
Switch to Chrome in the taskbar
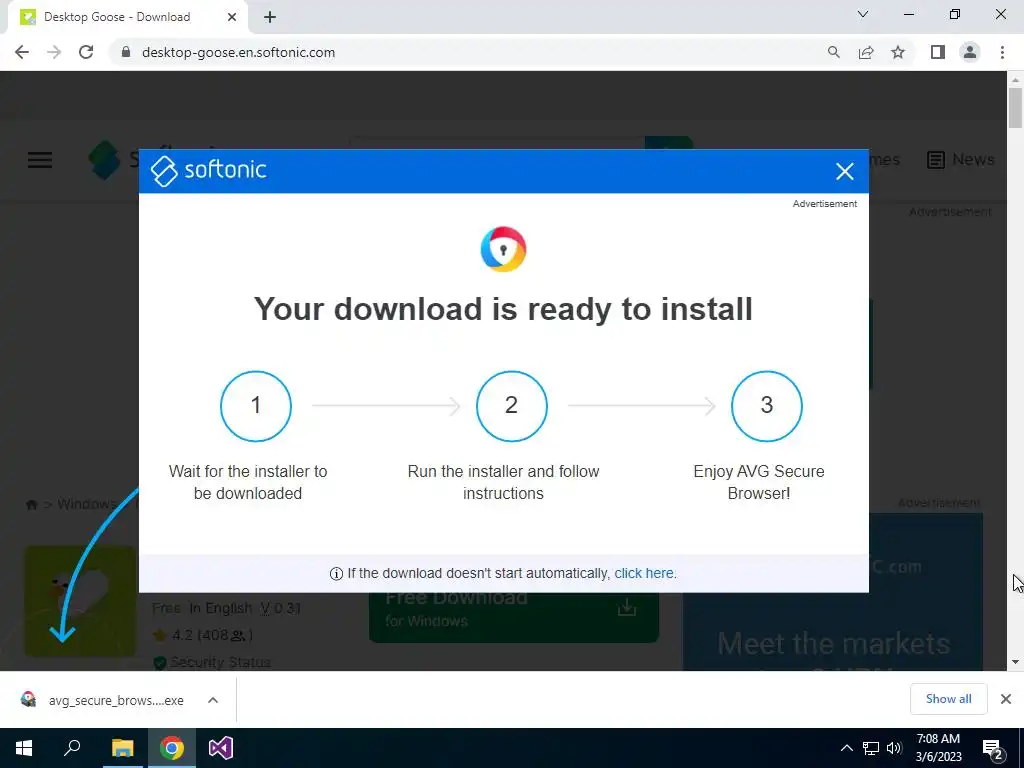171,748
